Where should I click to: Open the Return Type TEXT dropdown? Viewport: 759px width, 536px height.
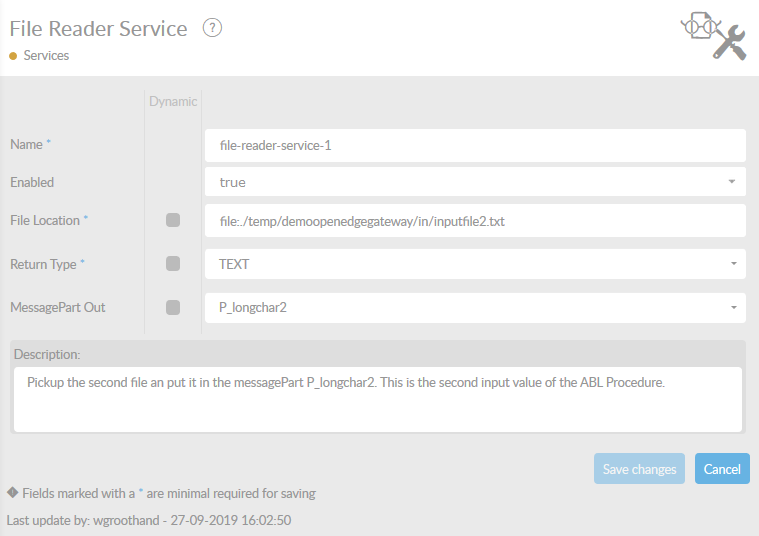pyautogui.click(x=475, y=264)
